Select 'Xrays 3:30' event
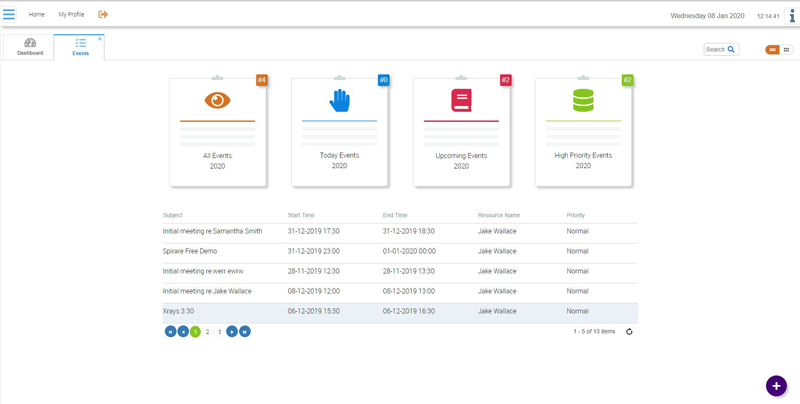This screenshot has height=404, width=800. click(x=179, y=311)
